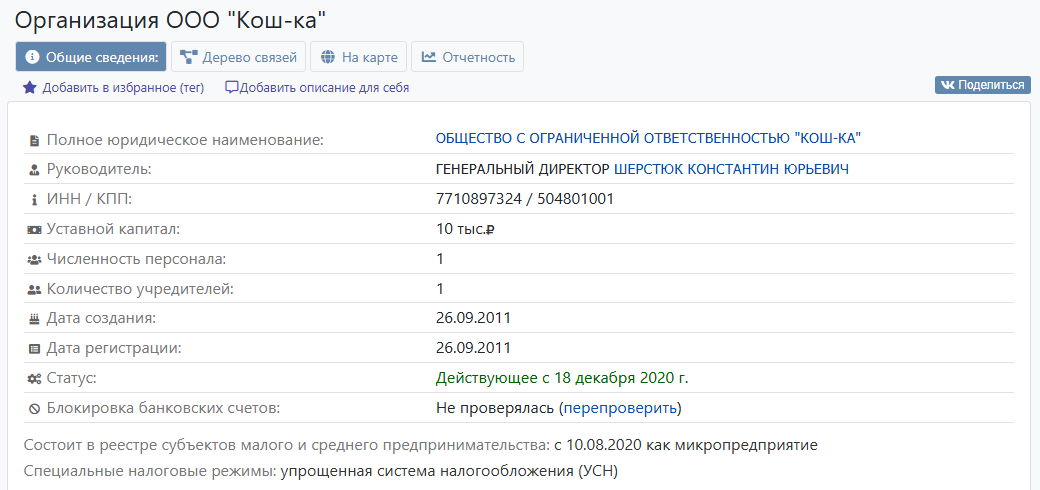Click the person icon beside Руководитель

pos(35,170)
